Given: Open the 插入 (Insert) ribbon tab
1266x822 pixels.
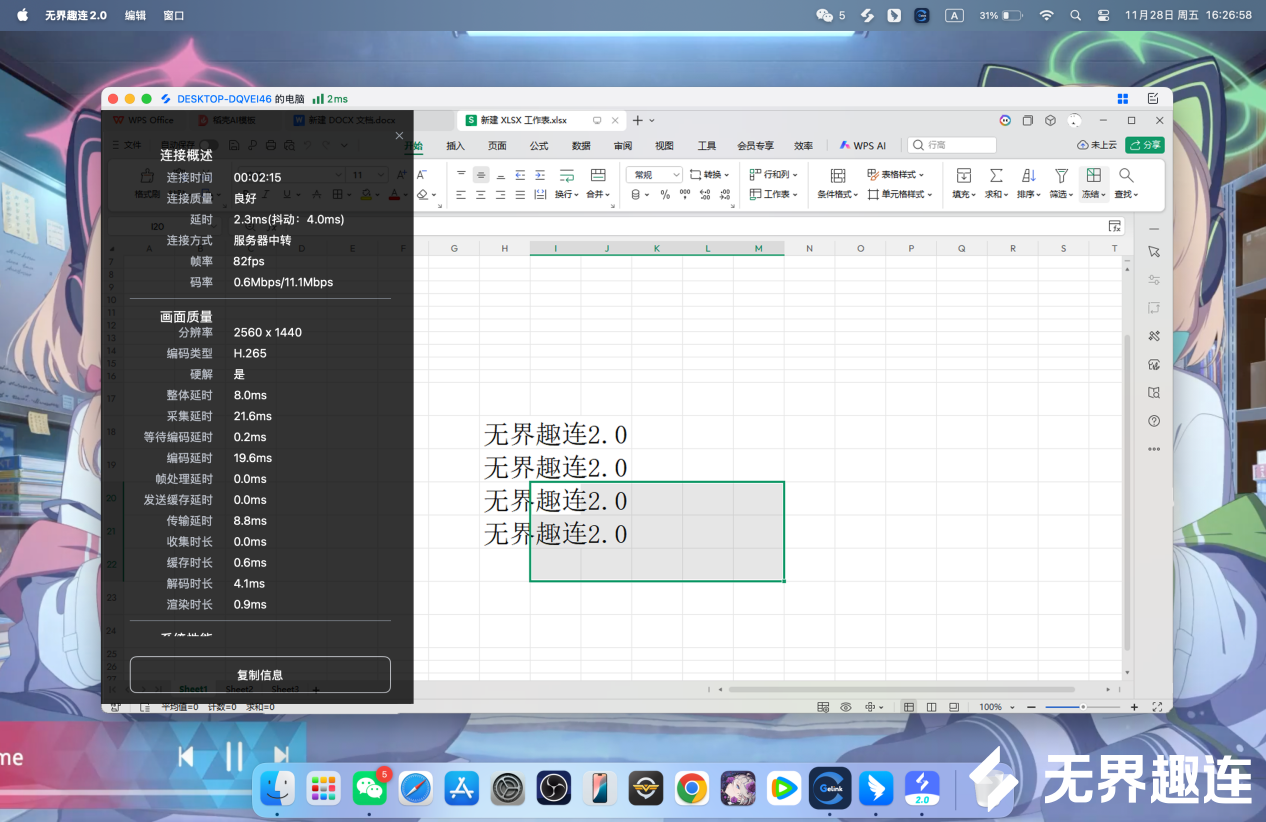Looking at the screenshot, I should pos(455,146).
